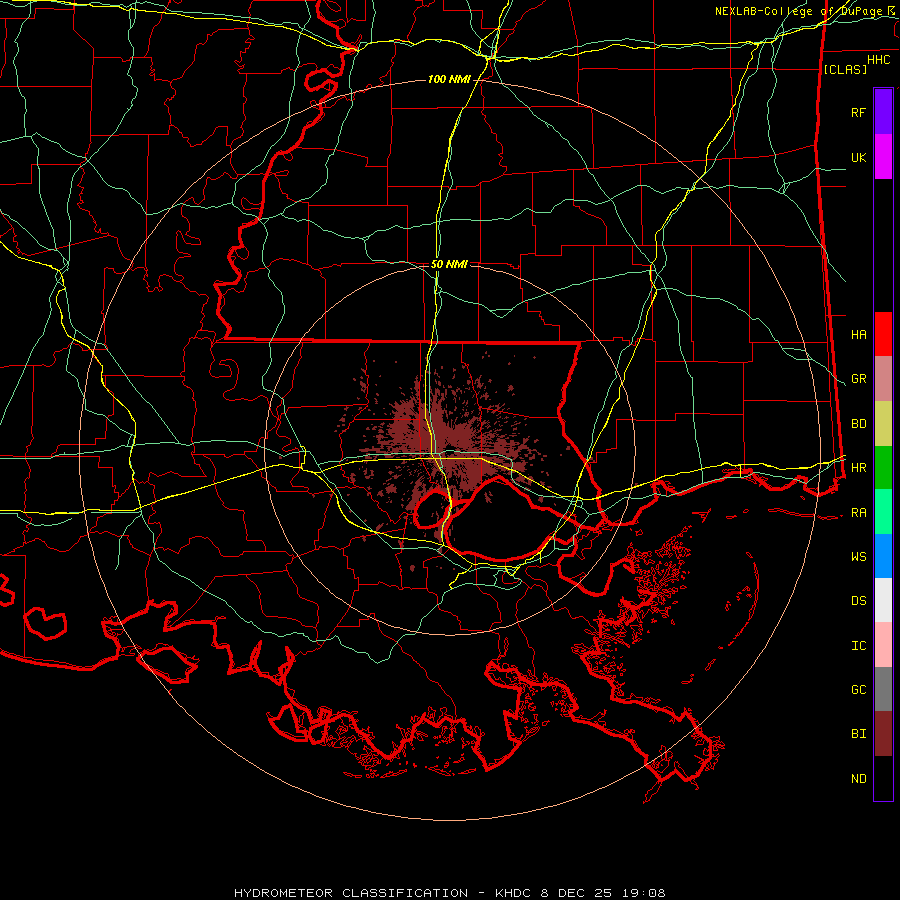Image resolution: width=900 pixels, height=900 pixels.
Task: Click the UK legend label
Action: (x=858, y=157)
